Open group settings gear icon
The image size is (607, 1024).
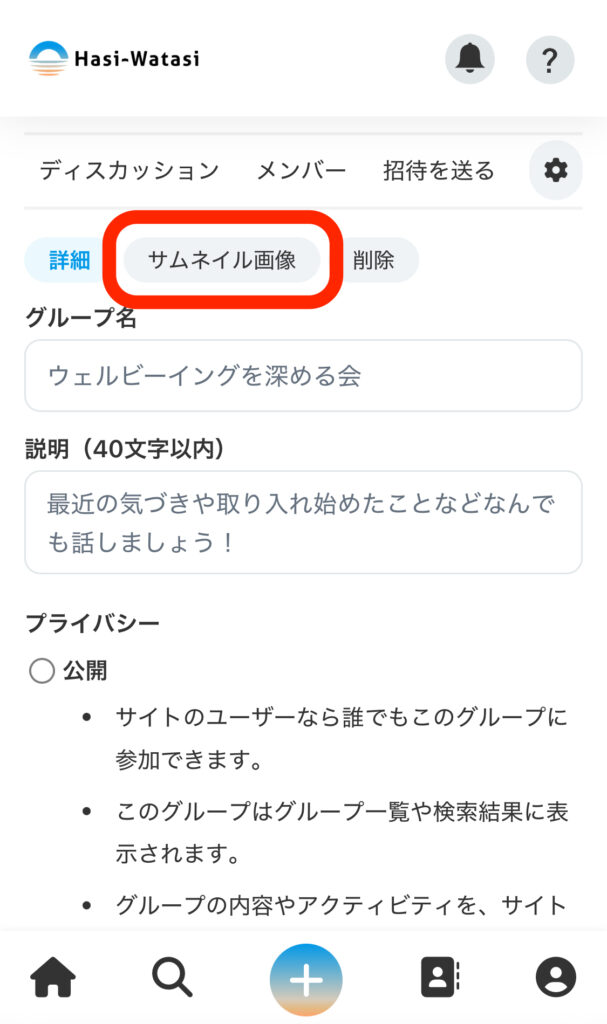[555, 171]
